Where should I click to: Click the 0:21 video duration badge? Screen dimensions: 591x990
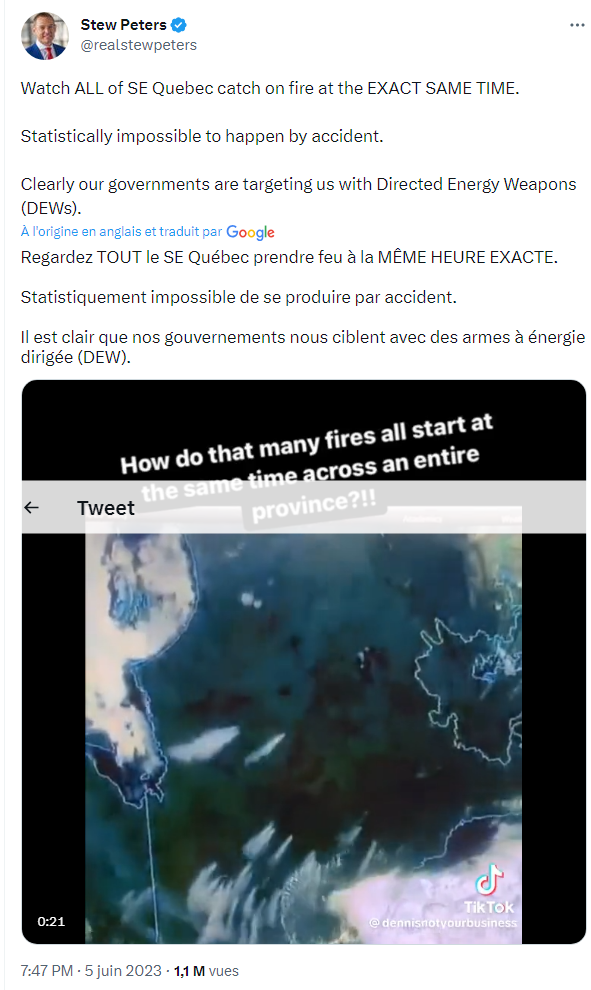click(x=51, y=921)
